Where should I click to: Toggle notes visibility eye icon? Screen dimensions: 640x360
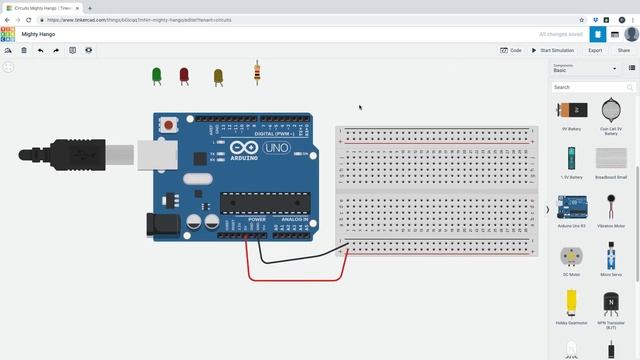tap(89, 50)
